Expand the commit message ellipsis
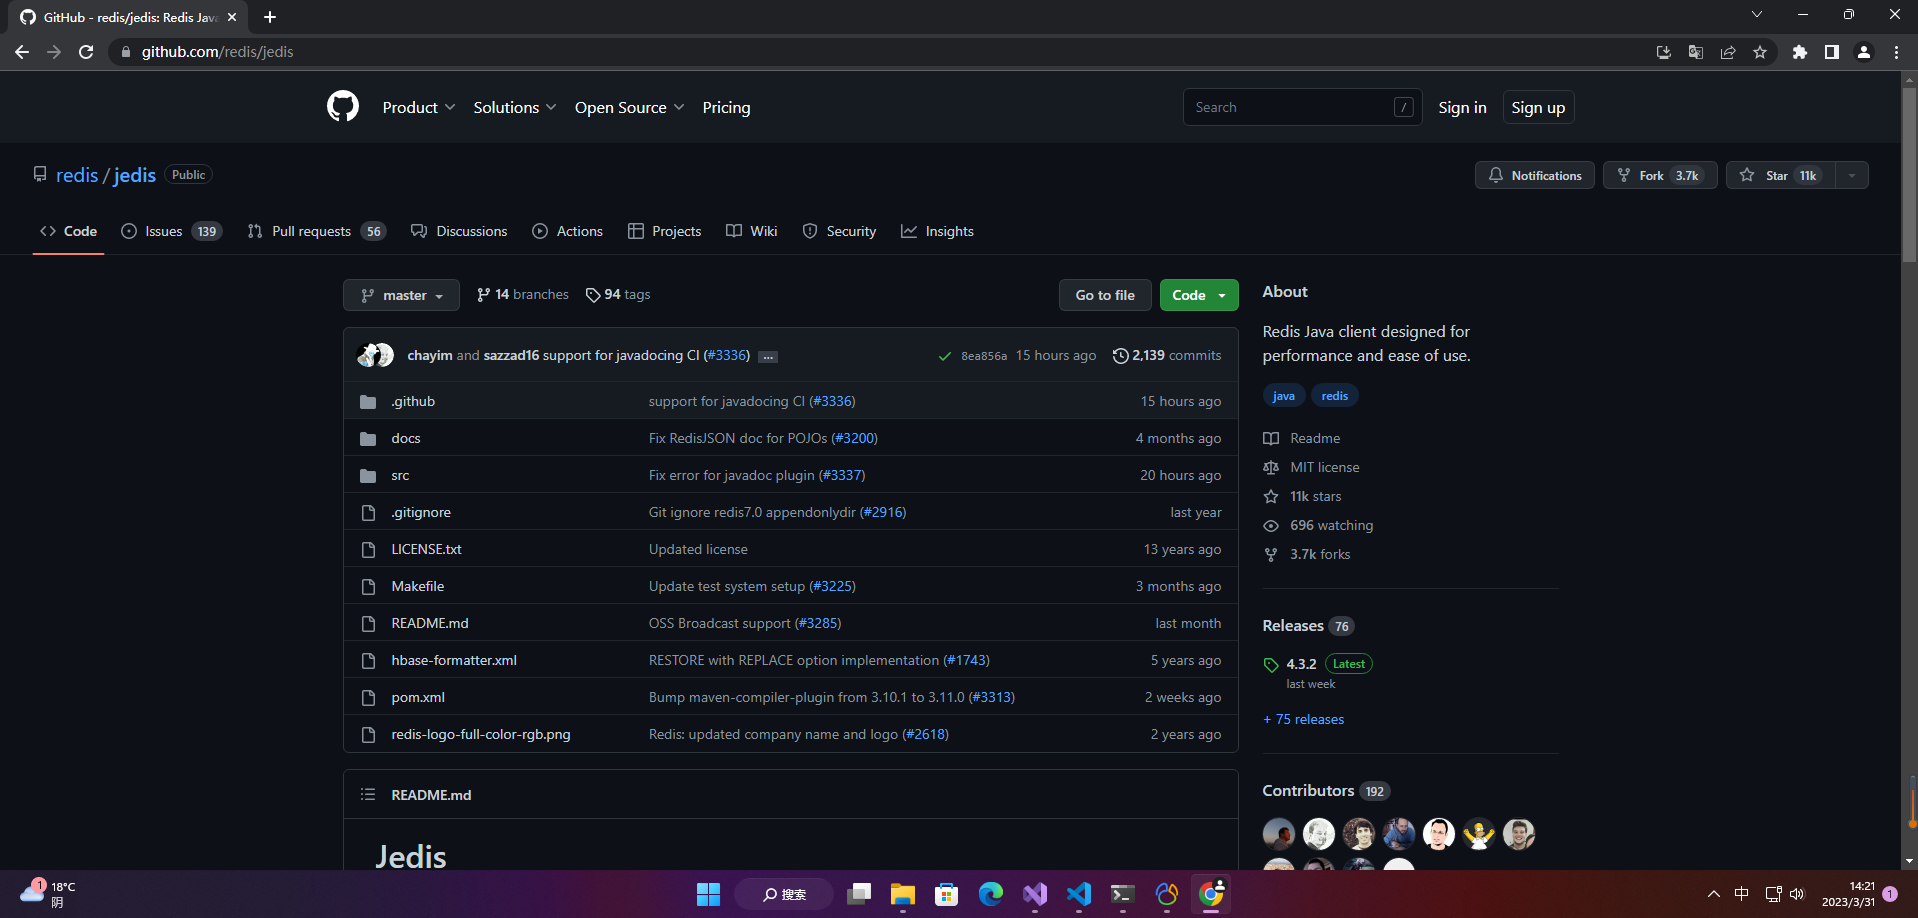 pos(768,357)
